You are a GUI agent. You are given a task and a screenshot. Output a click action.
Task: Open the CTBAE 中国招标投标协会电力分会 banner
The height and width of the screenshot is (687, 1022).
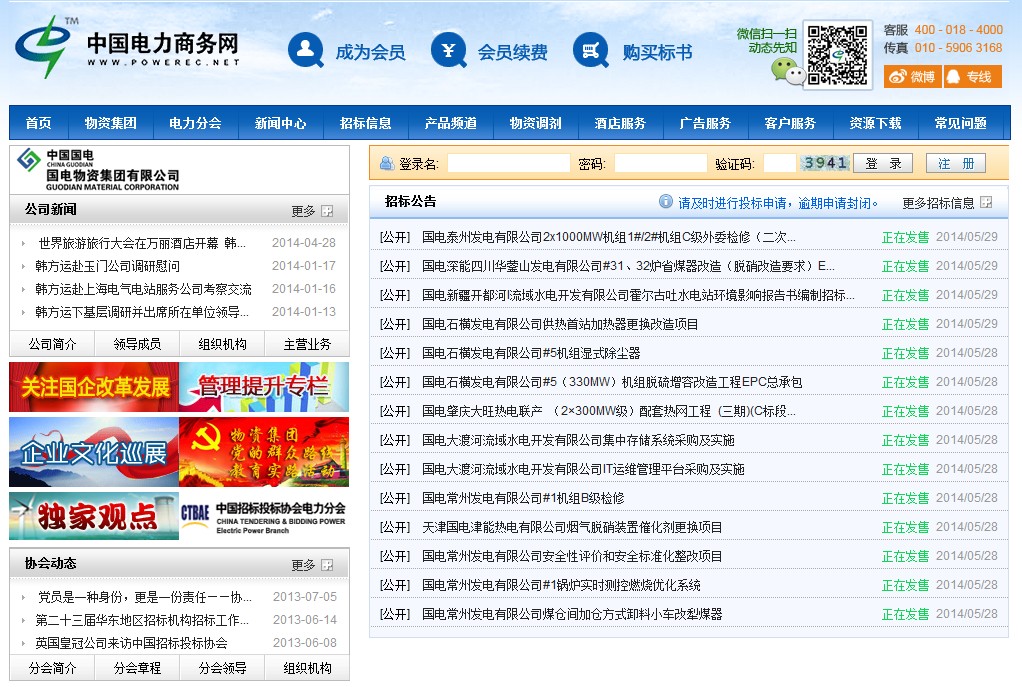[264, 517]
